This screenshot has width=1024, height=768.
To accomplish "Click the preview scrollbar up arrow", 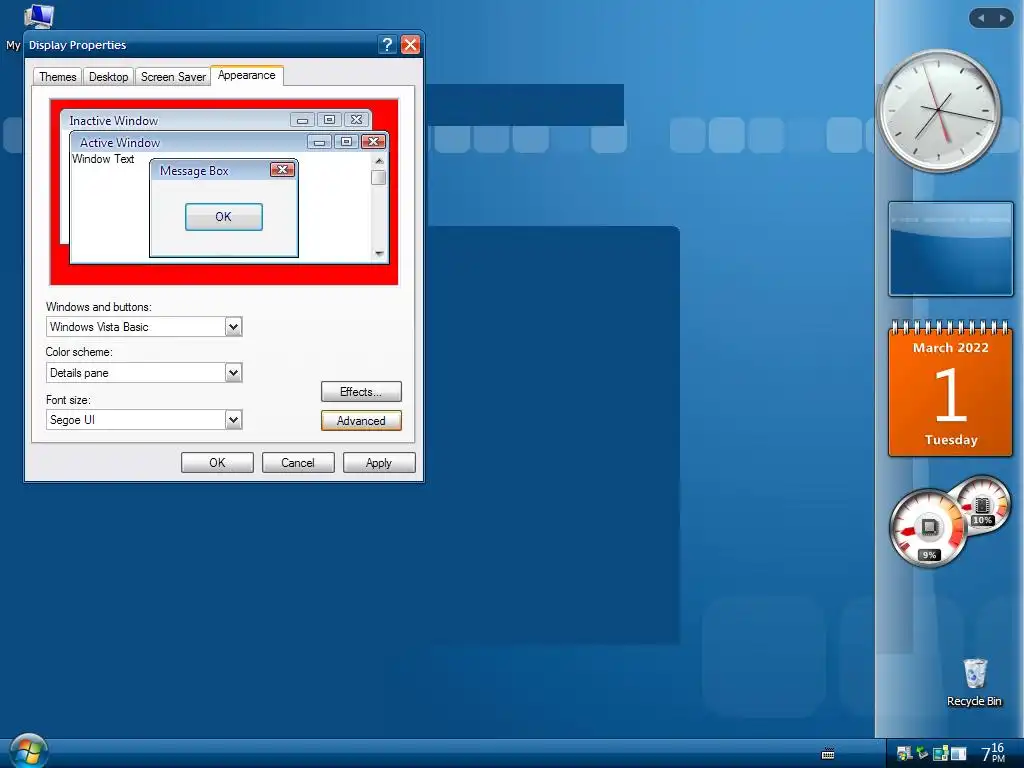I will point(379,161).
